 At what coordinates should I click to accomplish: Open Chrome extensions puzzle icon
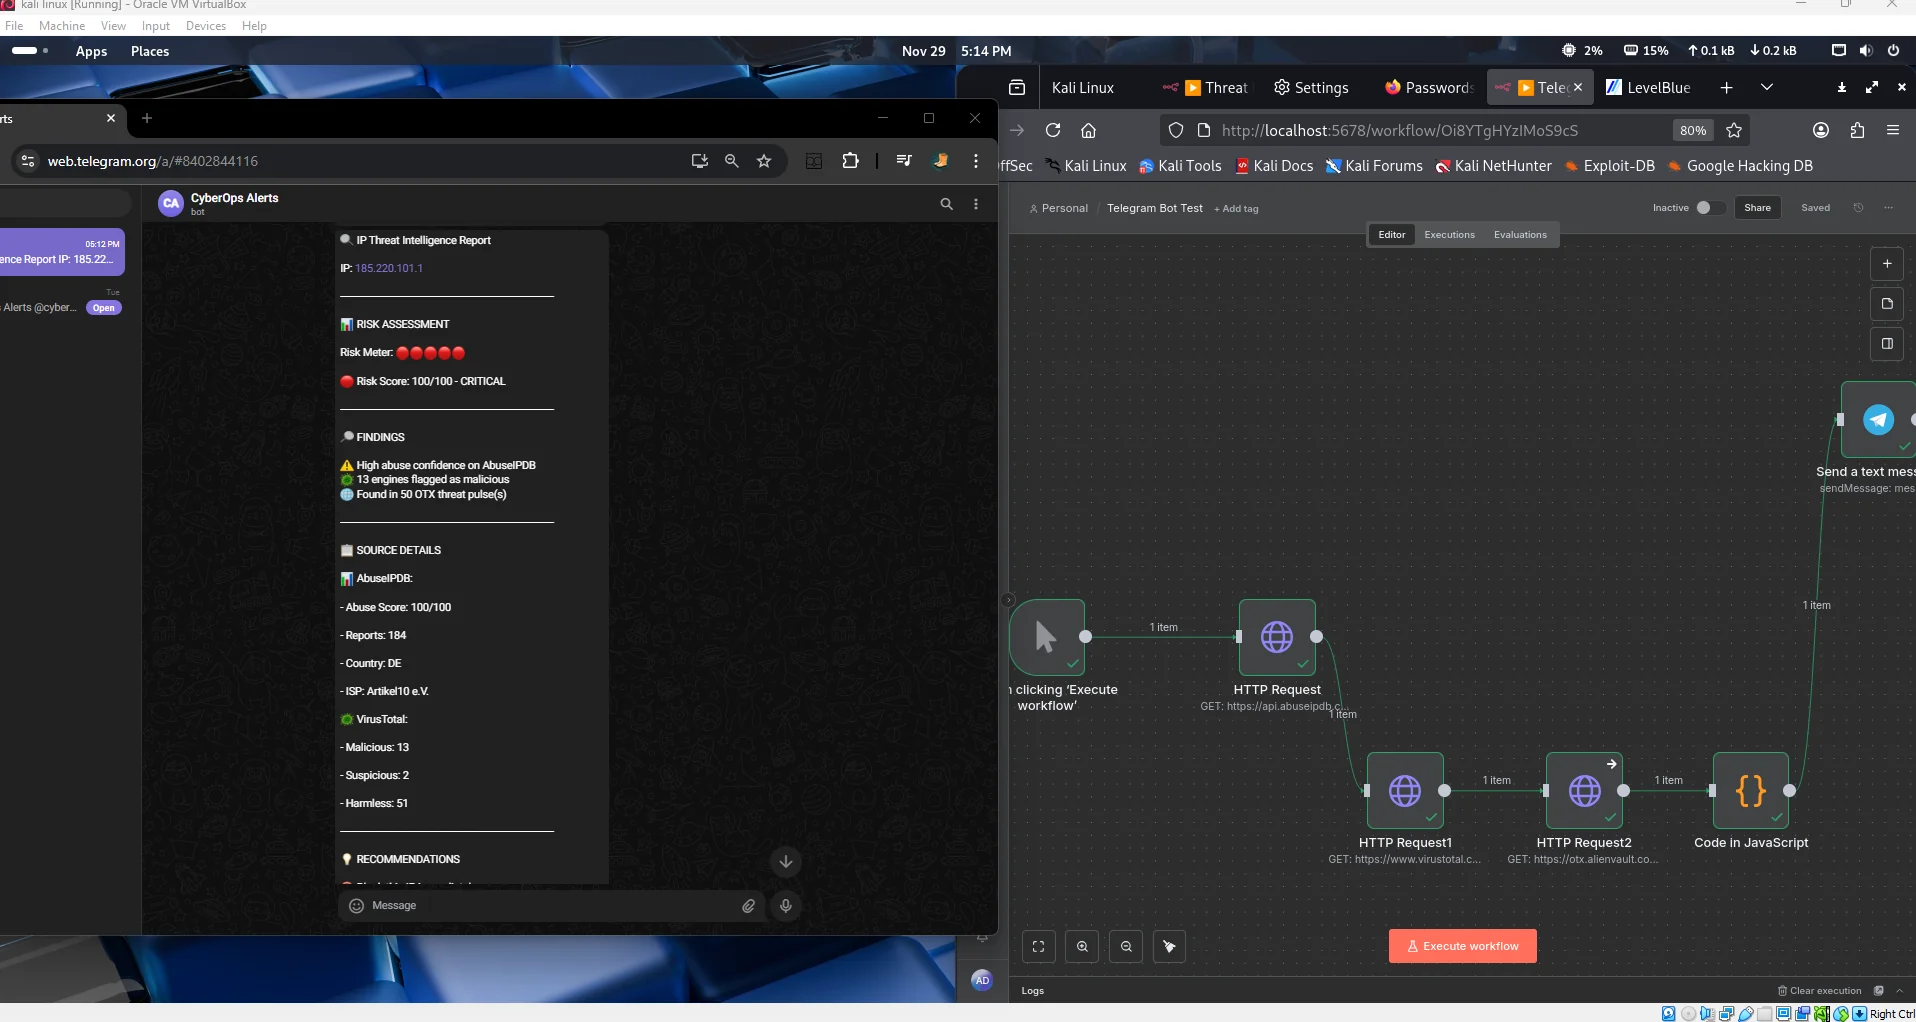[850, 161]
